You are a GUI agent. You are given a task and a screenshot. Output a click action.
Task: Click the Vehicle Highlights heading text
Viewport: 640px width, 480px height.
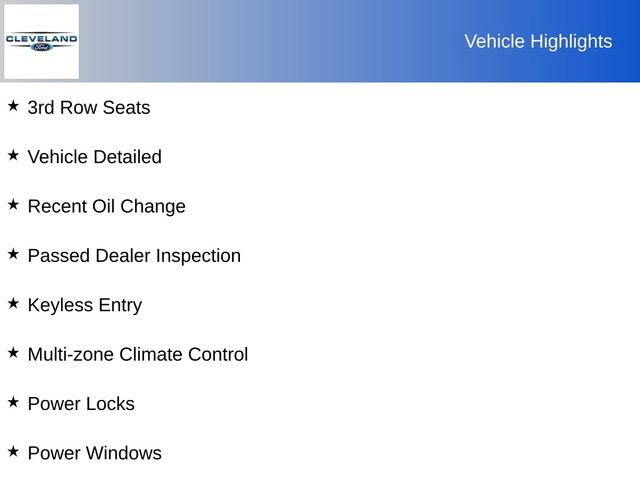[x=538, y=41]
